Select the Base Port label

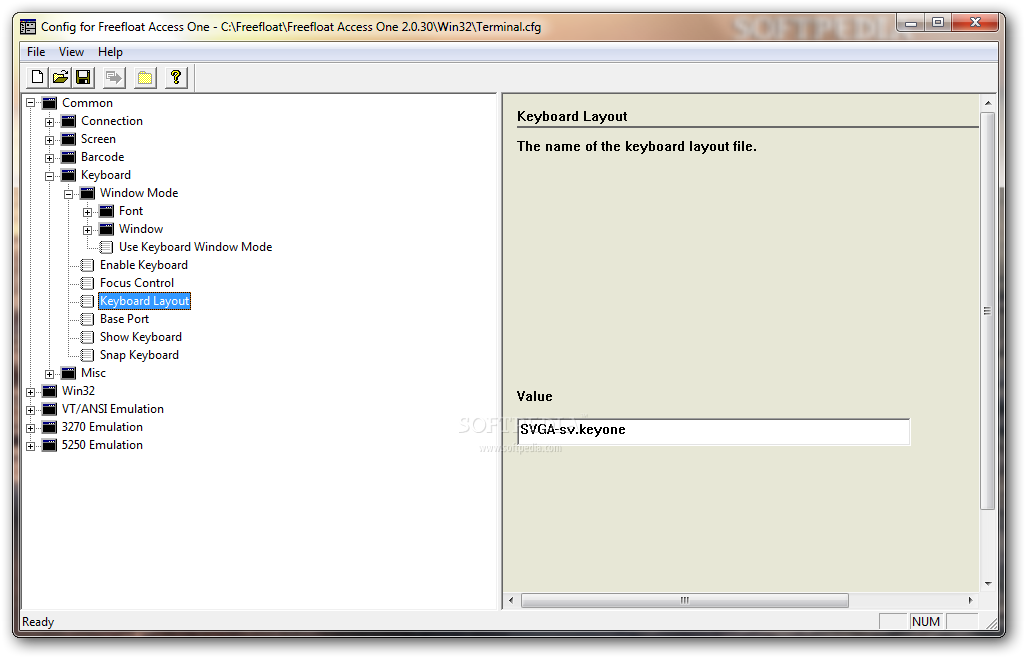point(124,319)
